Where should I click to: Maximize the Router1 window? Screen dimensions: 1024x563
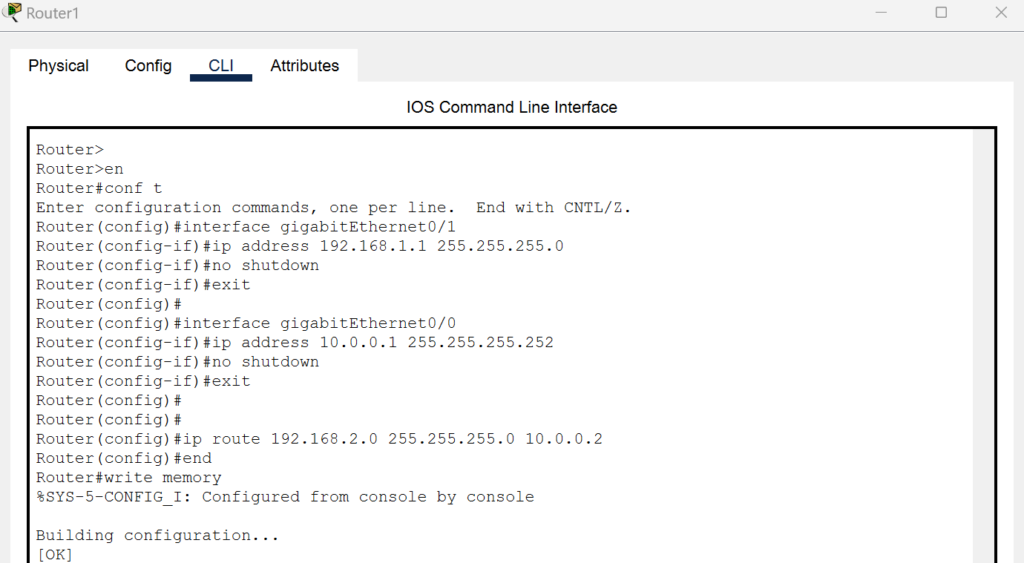pyautogui.click(x=941, y=12)
